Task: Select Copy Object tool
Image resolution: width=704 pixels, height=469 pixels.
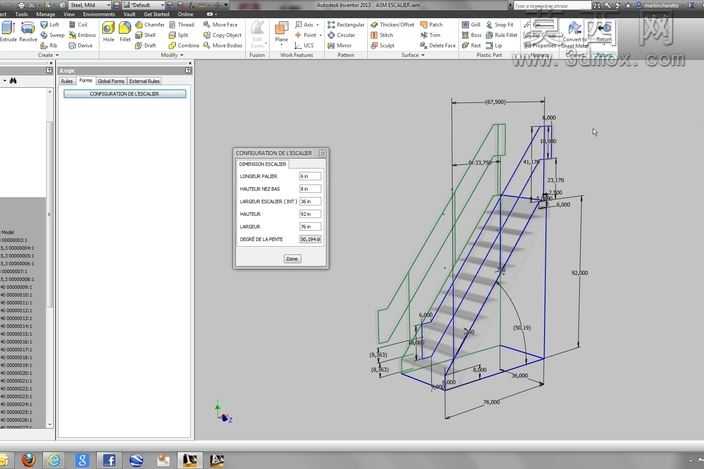Action: [222, 35]
